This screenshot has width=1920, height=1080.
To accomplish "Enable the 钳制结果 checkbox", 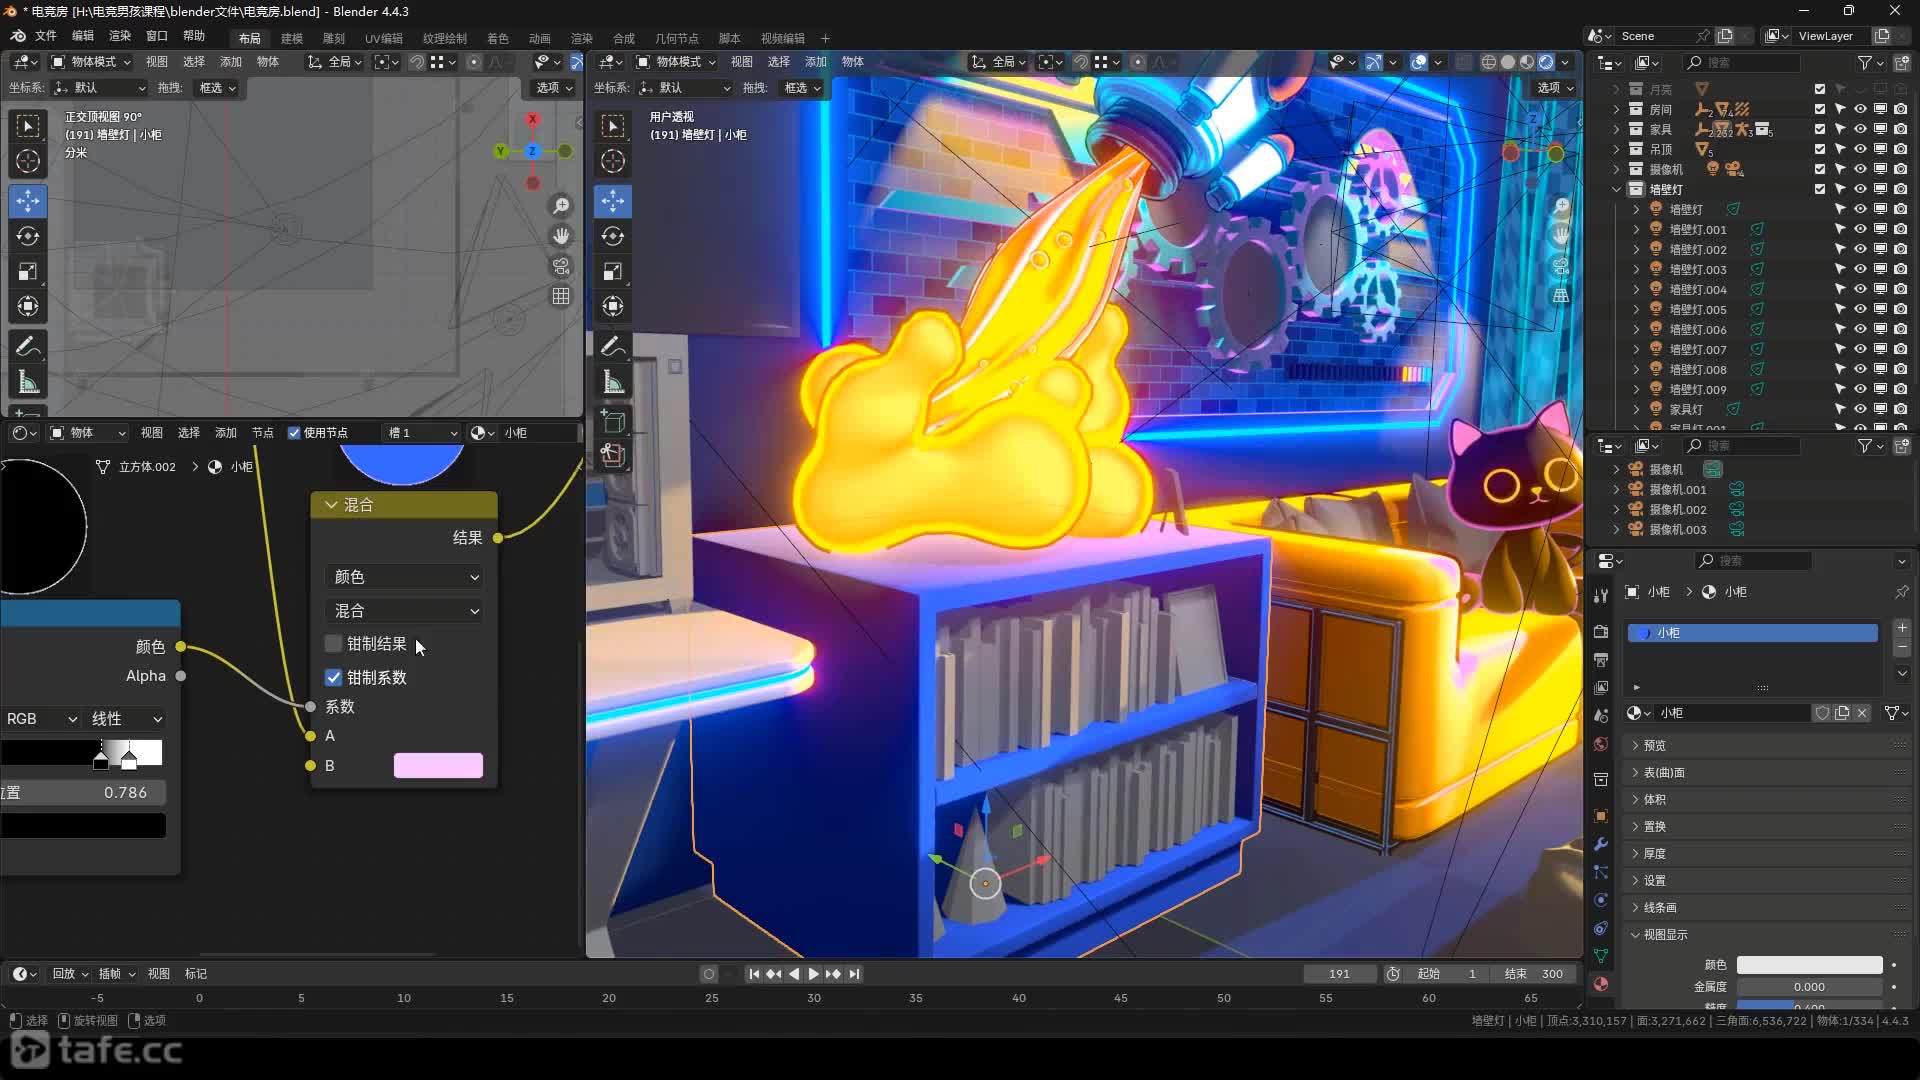I will (334, 644).
